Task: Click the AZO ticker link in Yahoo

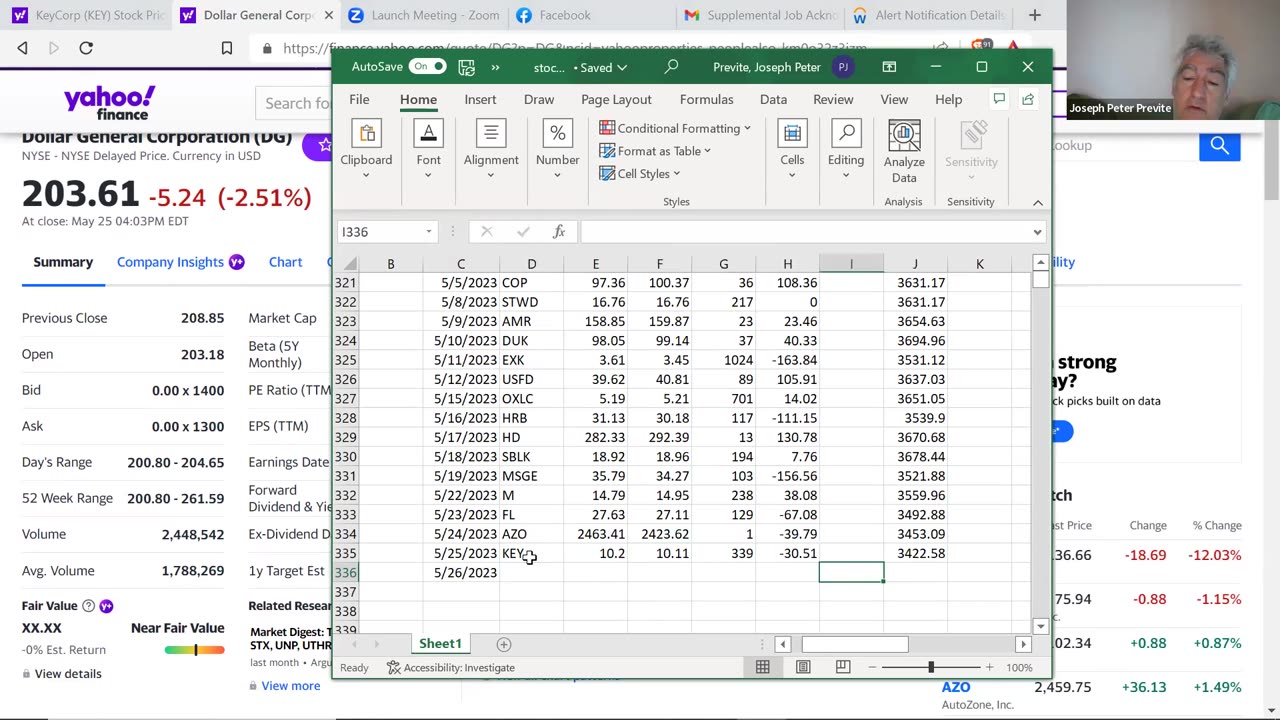Action: (x=956, y=687)
